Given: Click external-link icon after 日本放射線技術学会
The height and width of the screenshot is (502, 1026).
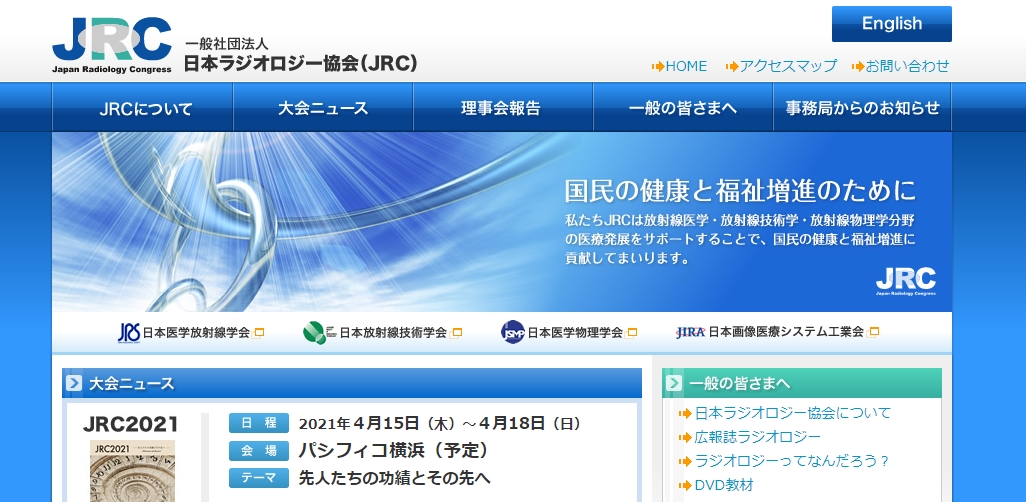Looking at the screenshot, I should click(456, 332).
